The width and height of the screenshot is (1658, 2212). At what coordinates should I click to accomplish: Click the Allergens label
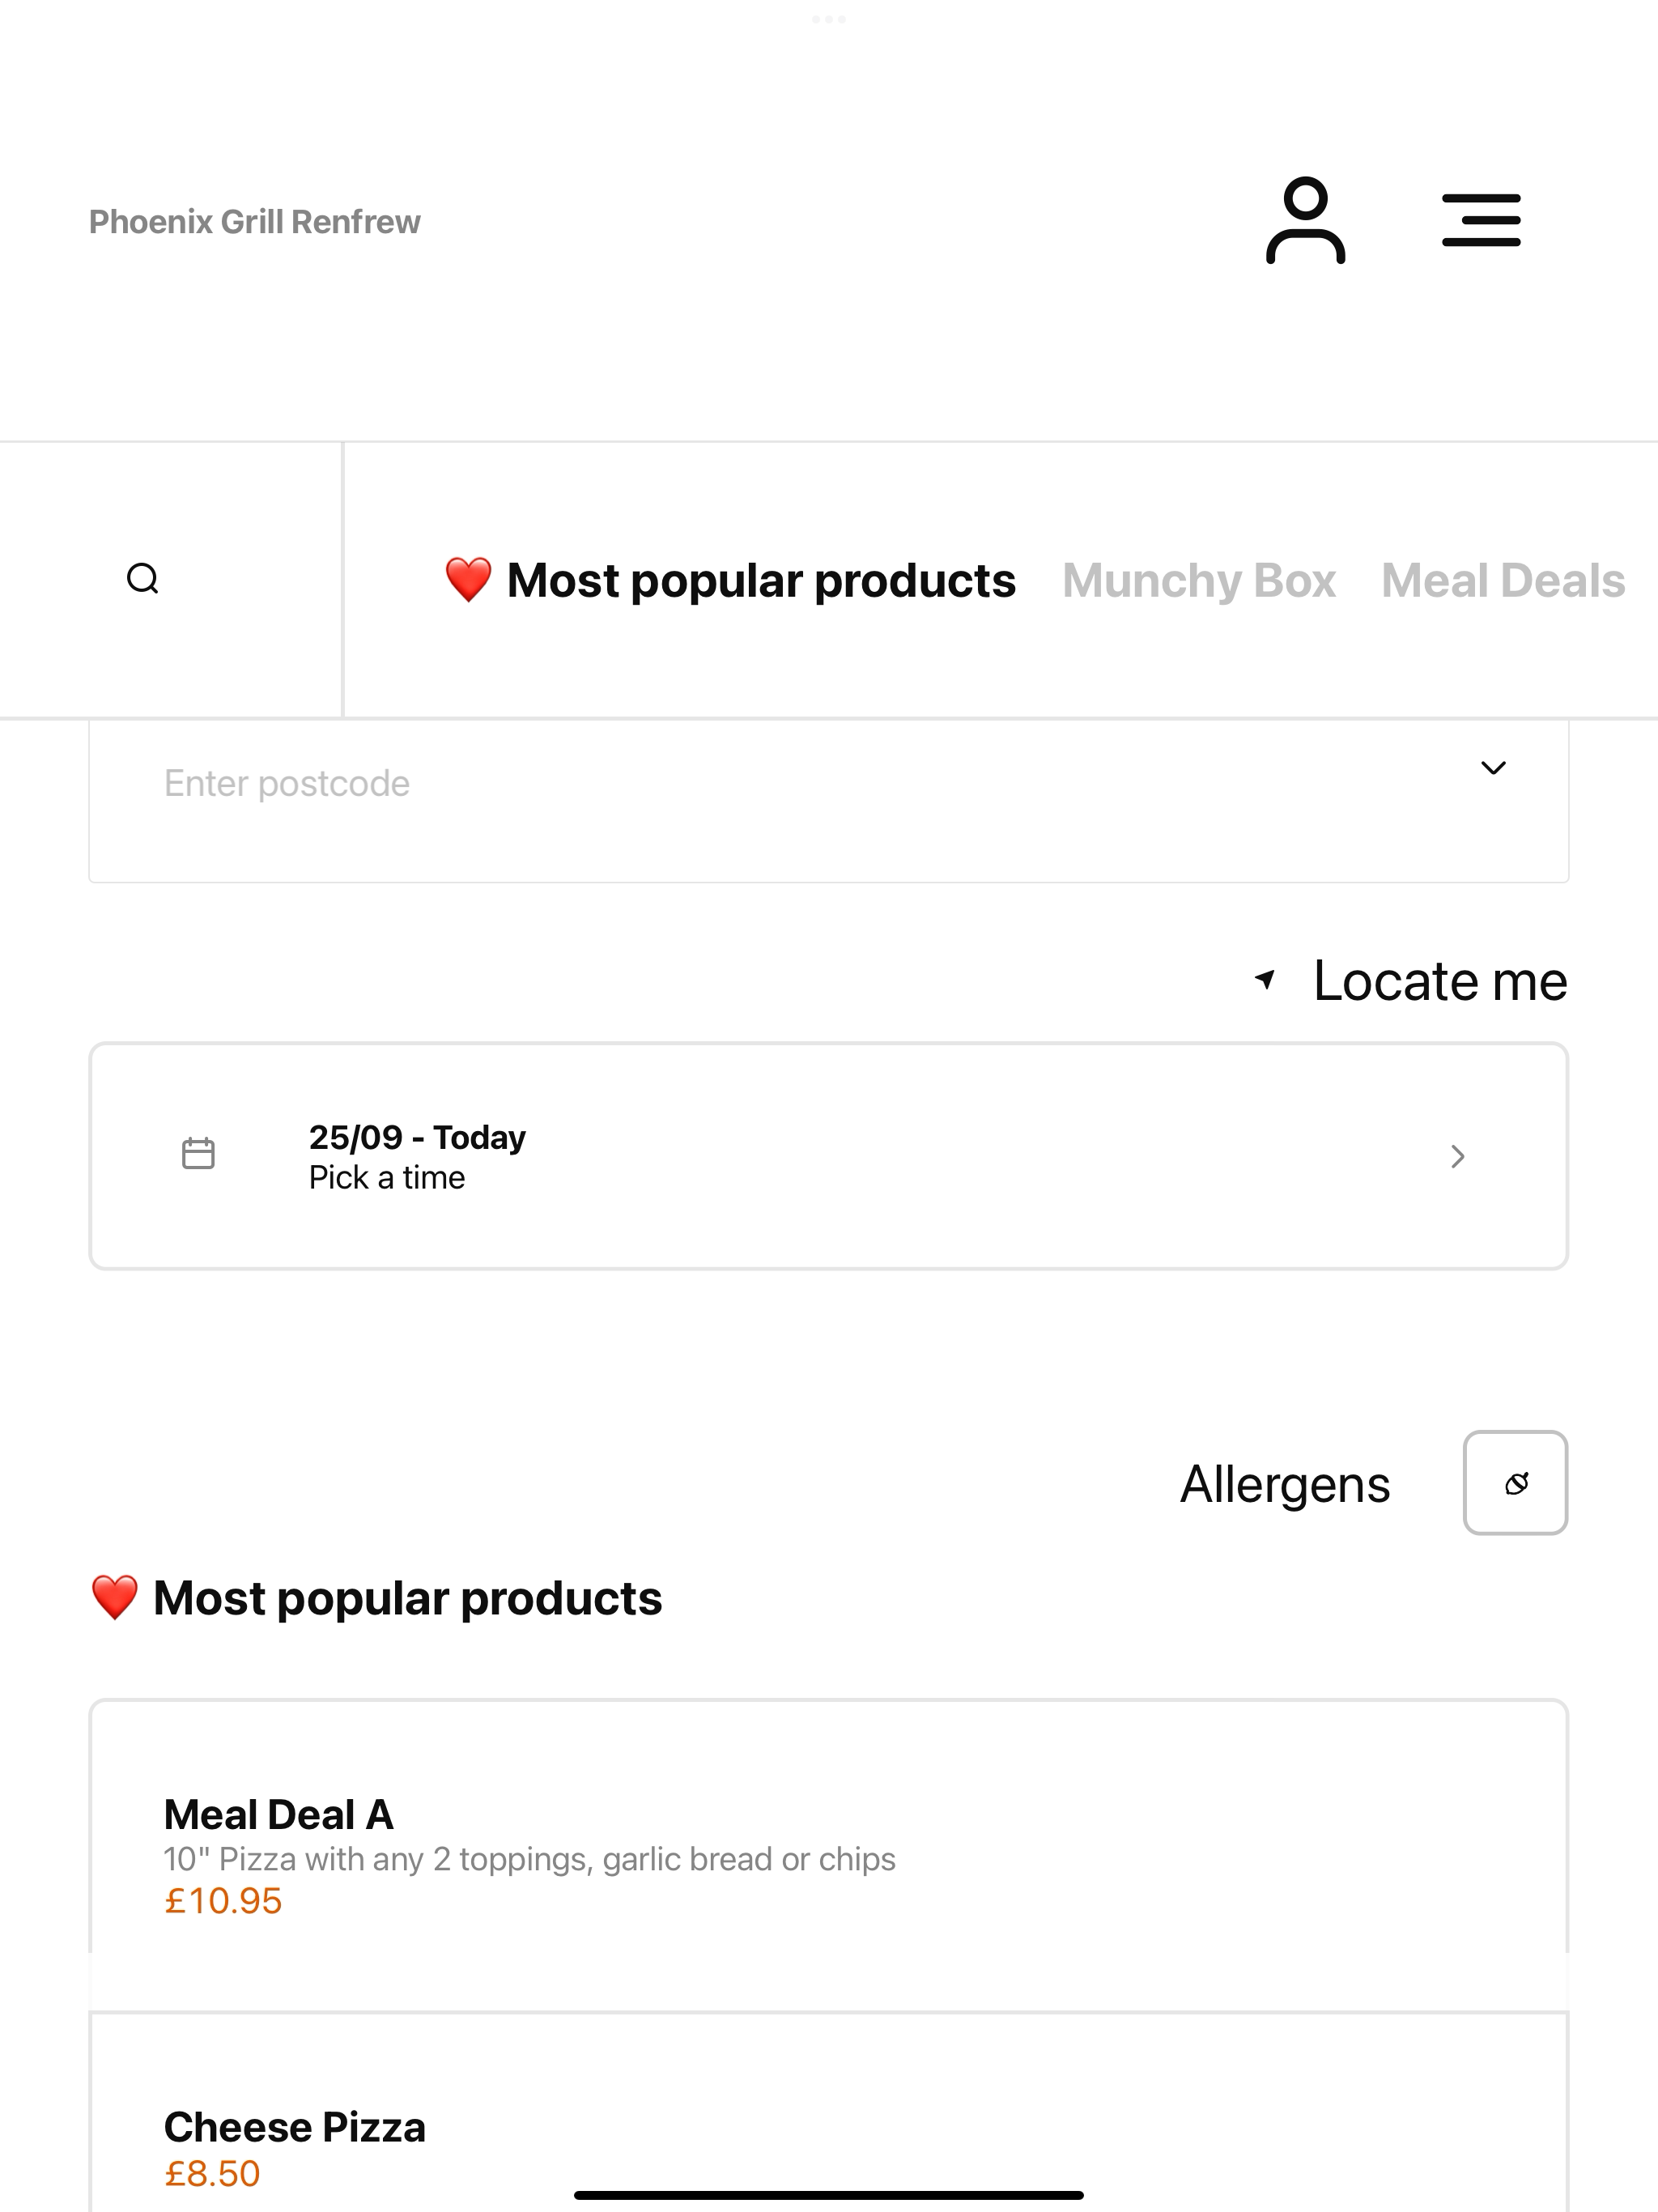[1285, 1484]
